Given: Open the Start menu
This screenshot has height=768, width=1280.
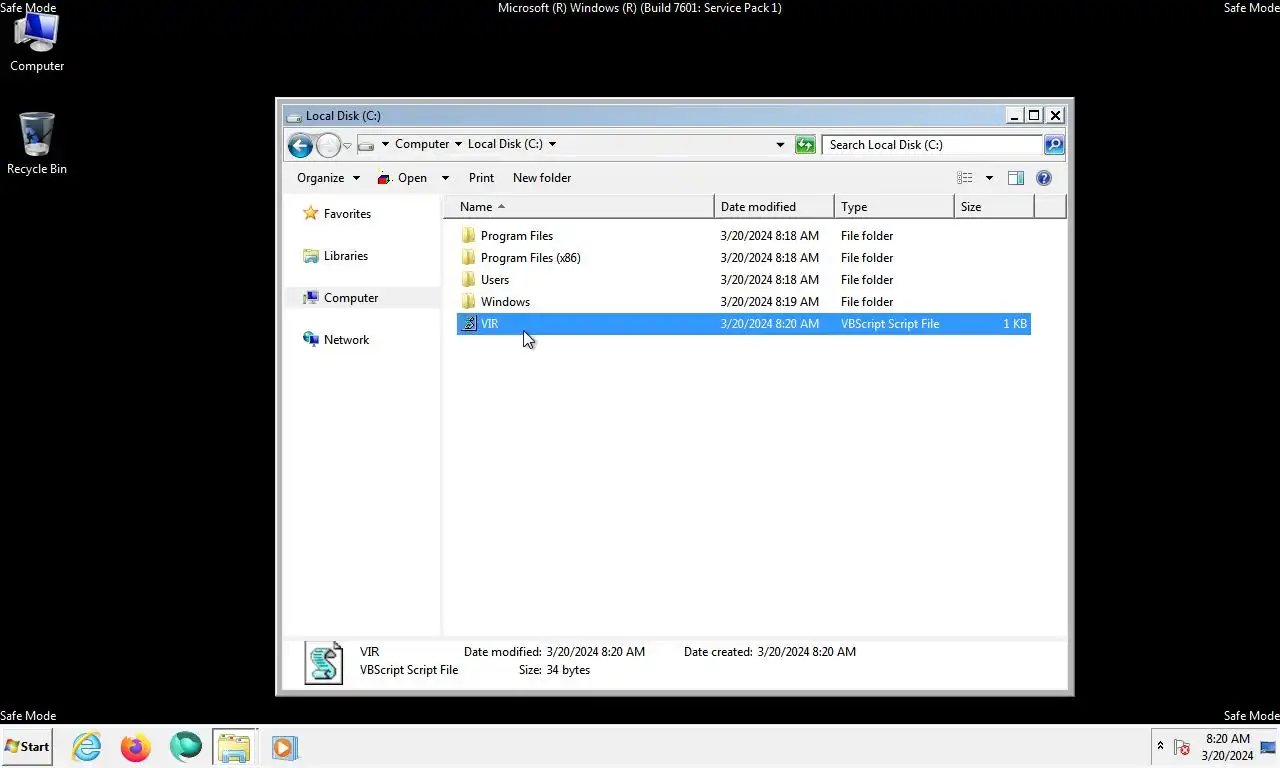Looking at the screenshot, I should [x=27, y=747].
